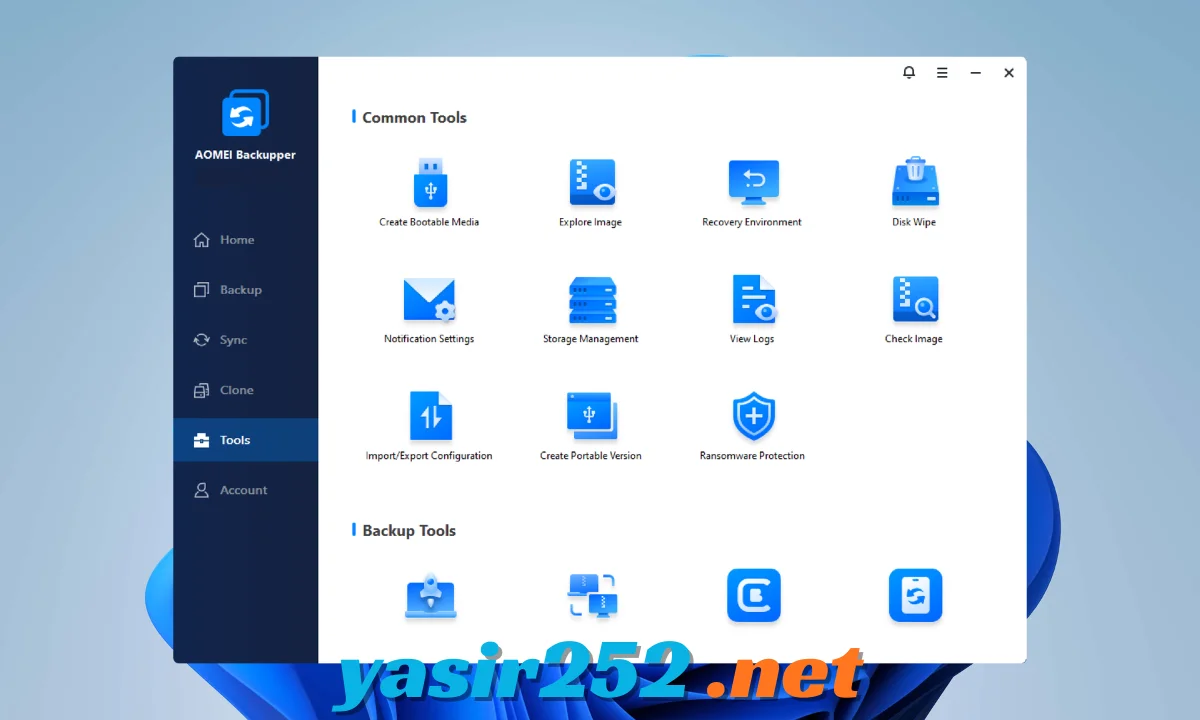Click the AOMEI Backupper logo

245,113
